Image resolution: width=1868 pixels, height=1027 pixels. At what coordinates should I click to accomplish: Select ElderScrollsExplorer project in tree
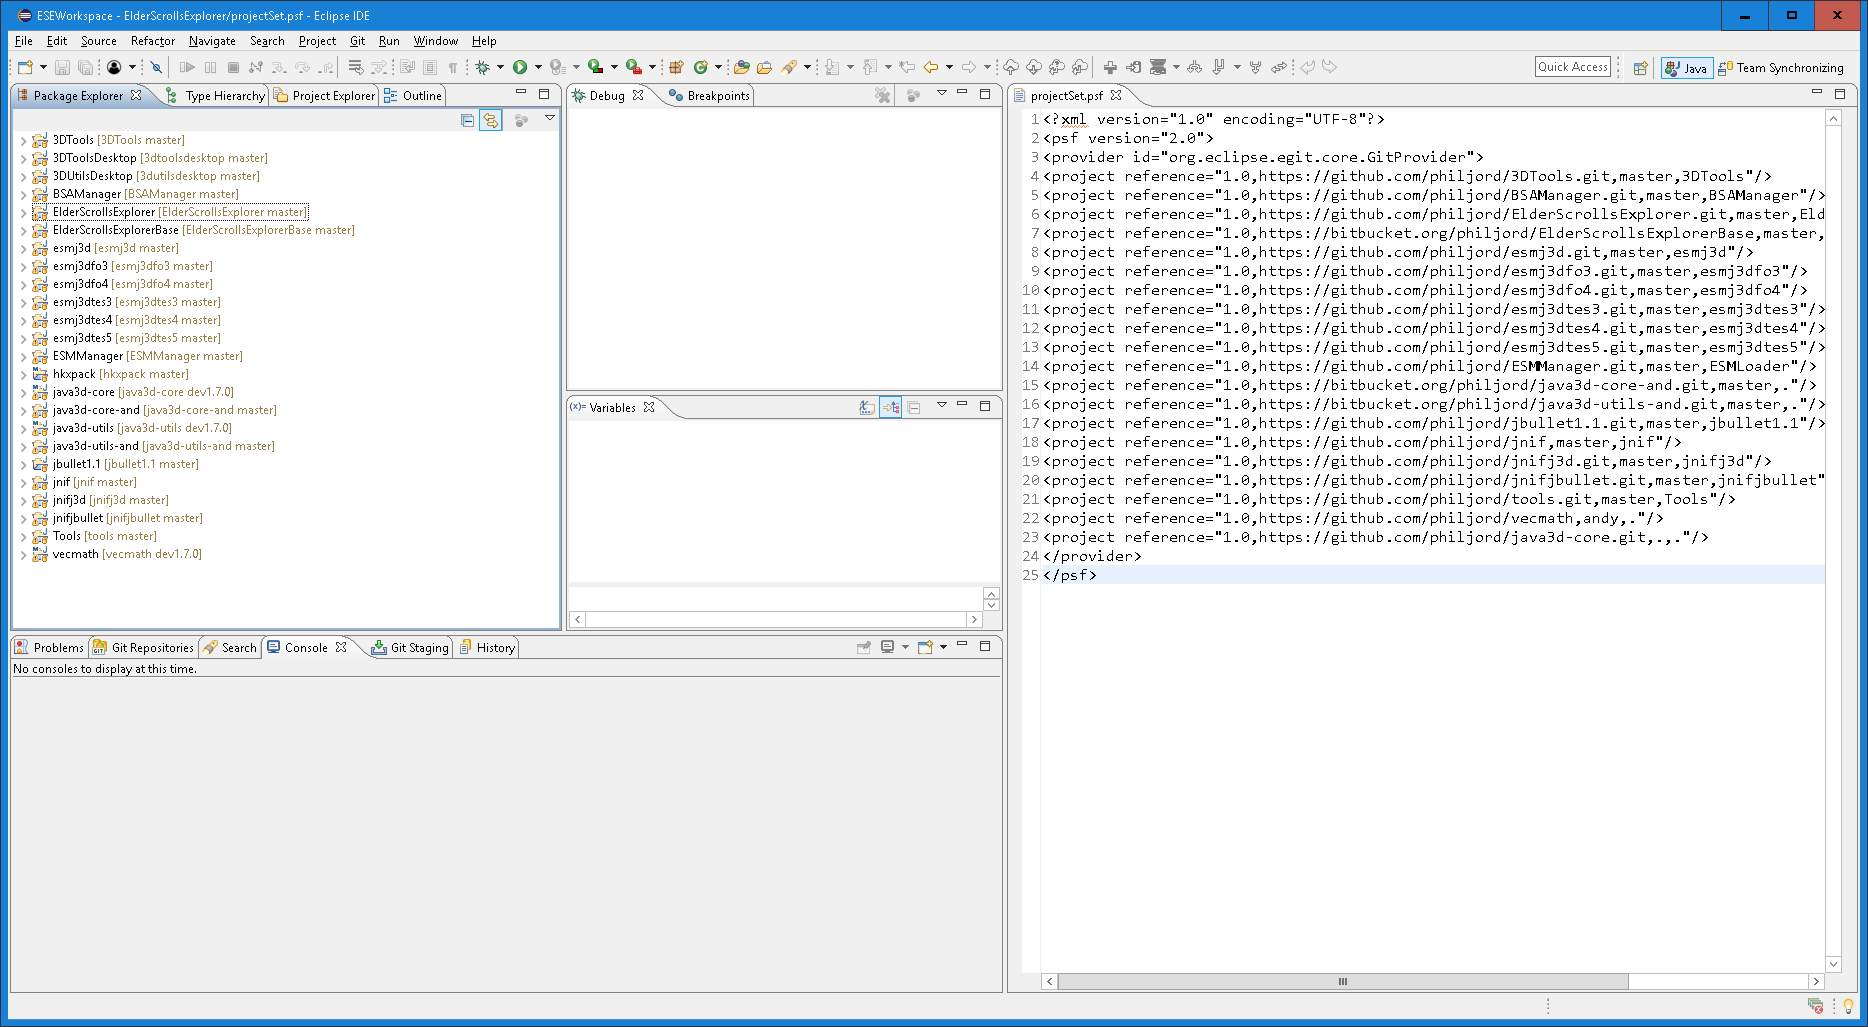[x=170, y=212]
